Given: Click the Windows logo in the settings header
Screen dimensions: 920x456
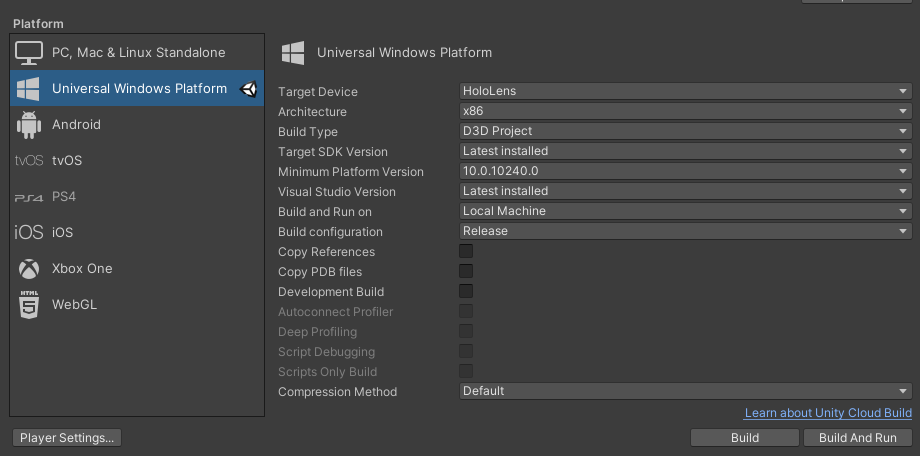Looking at the screenshot, I should pyautogui.click(x=293, y=53).
